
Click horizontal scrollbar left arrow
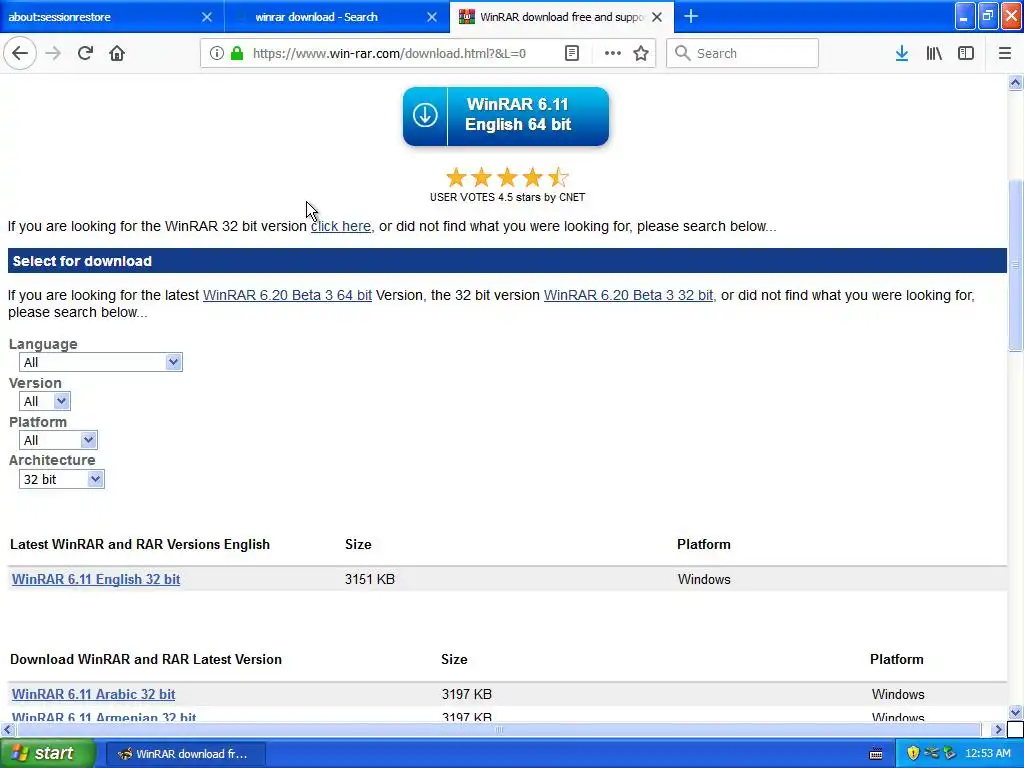(7, 729)
